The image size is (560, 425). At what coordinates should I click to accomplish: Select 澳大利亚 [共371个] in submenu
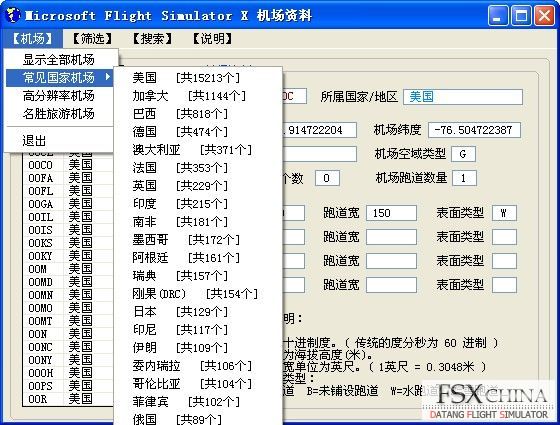198,150
